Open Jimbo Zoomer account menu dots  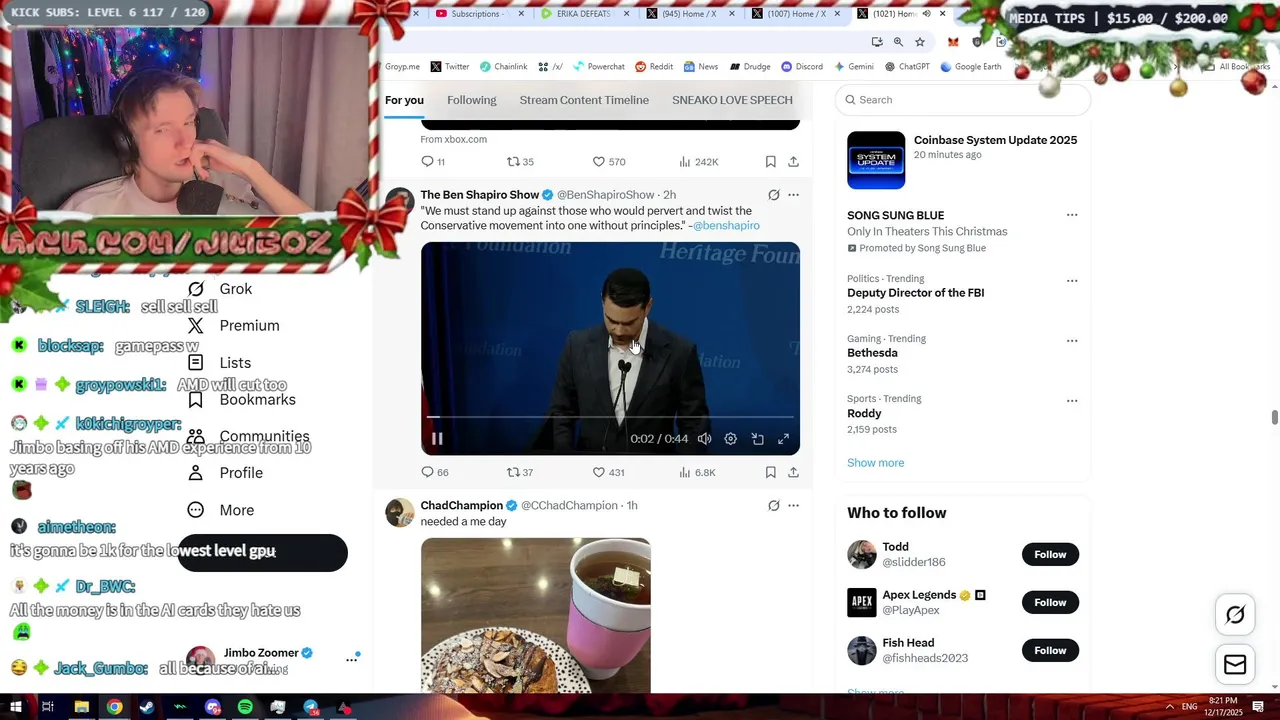click(x=351, y=659)
